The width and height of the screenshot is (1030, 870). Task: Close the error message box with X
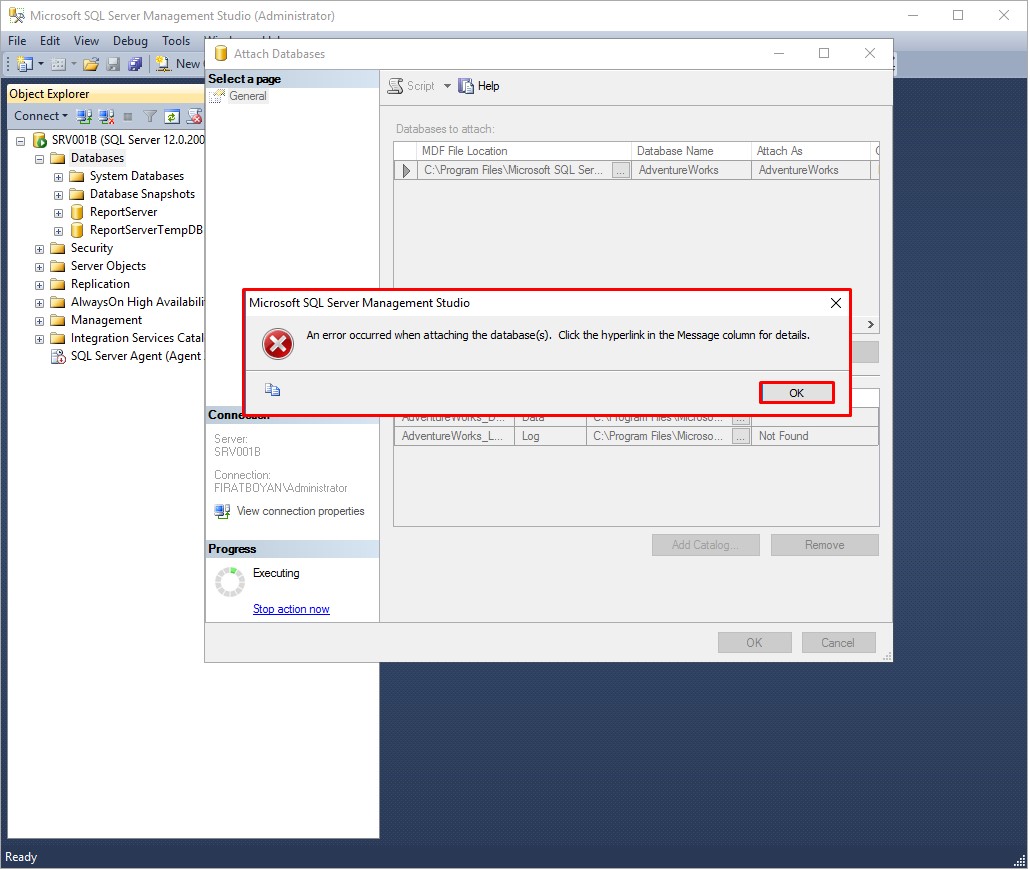[836, 303]
